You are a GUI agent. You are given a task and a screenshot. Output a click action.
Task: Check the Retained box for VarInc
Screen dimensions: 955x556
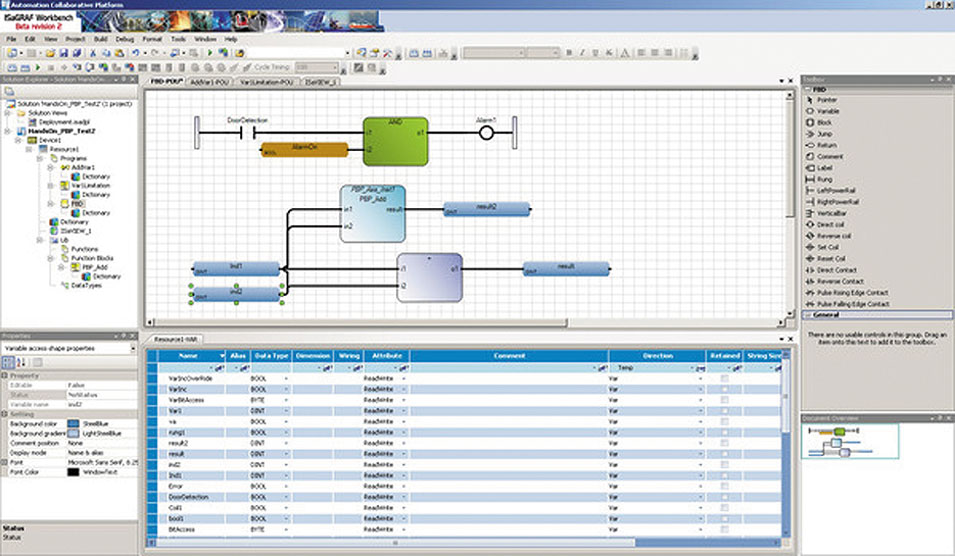pyautogui.click(x=724, y=390)
